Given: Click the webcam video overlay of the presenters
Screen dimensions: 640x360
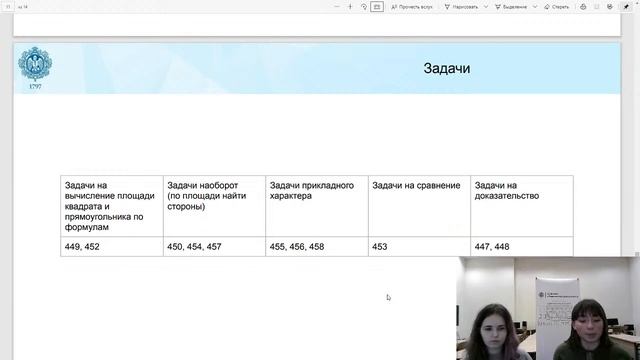Looking at the screenshot, I should pyautogui.click(x=548, y=308).
